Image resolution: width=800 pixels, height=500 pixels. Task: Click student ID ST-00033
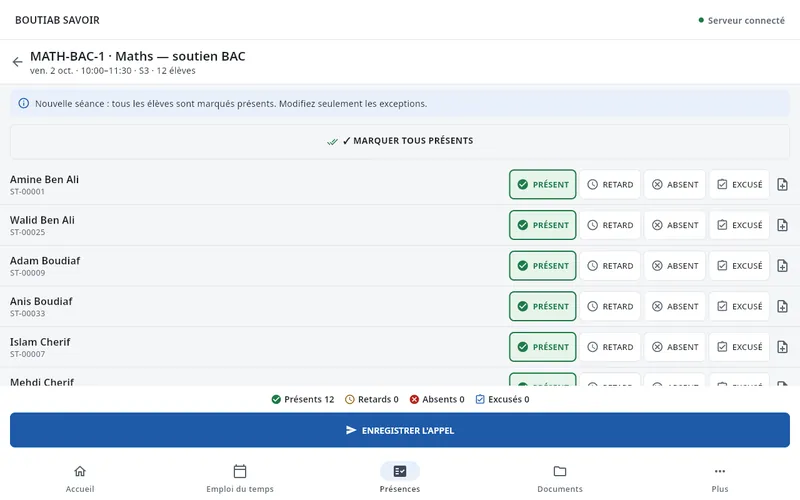pyautogui.click(x=28, y=313)
